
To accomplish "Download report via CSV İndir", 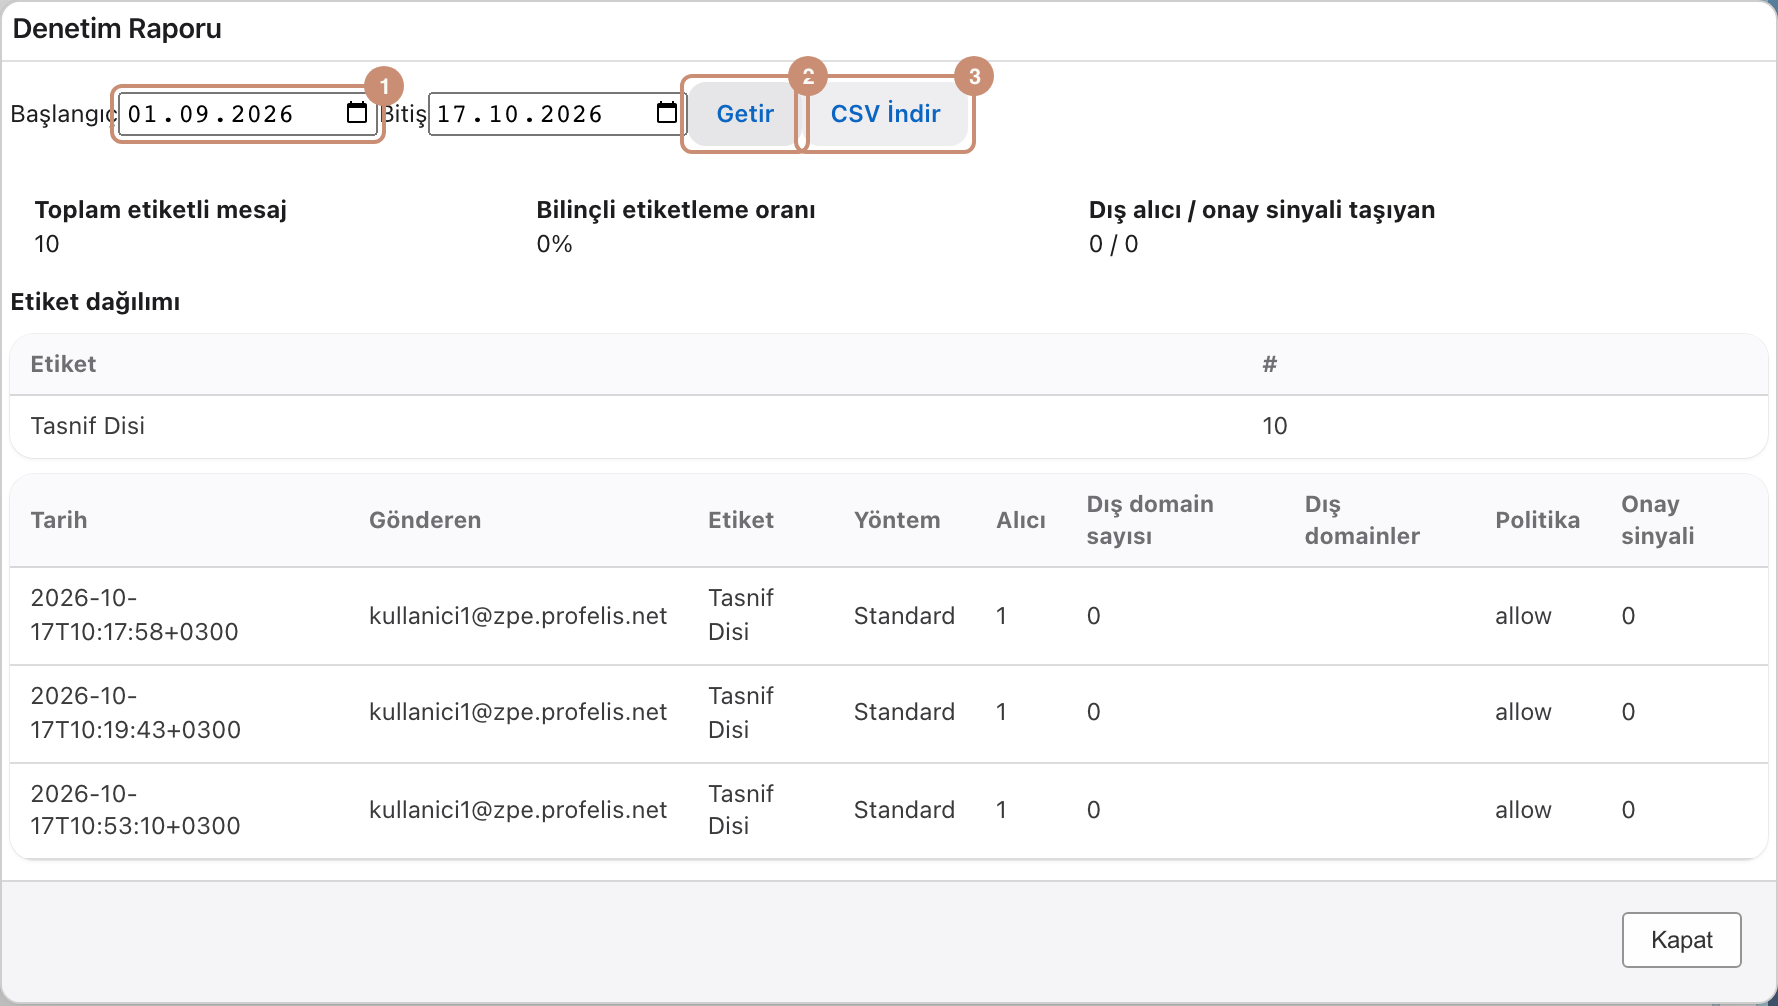I will (885, 114).
